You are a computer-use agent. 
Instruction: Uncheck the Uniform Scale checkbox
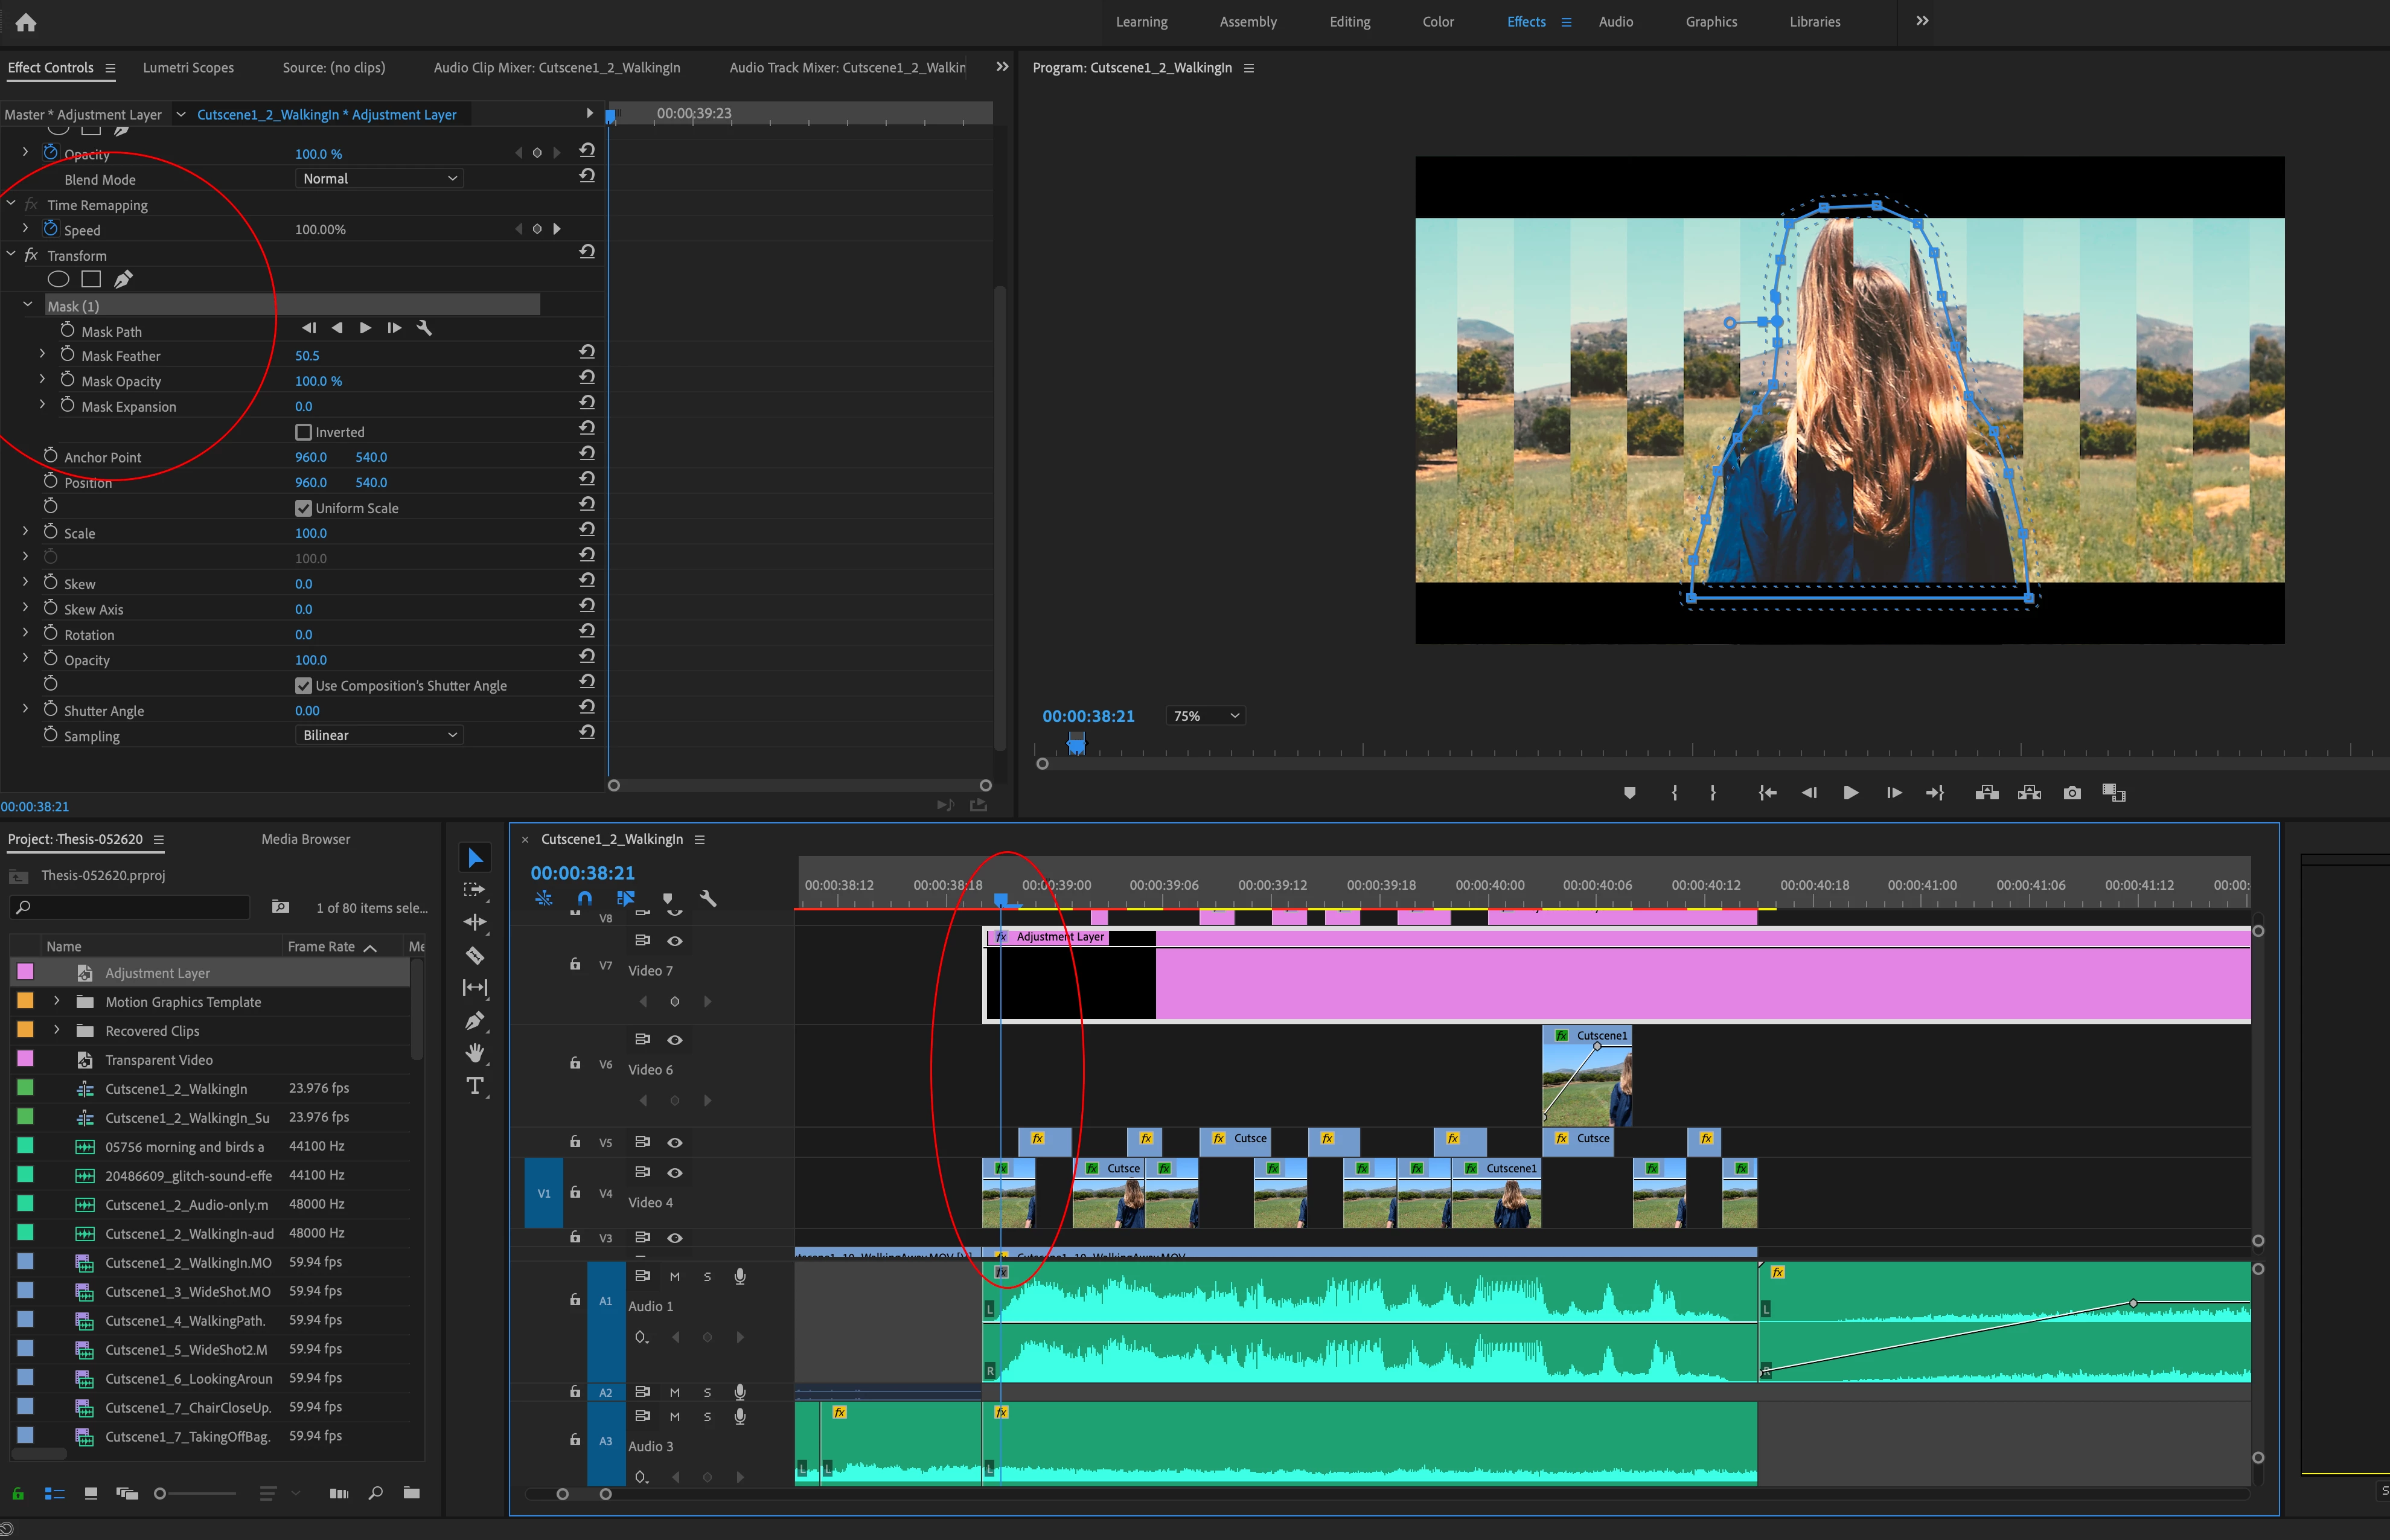304,508
